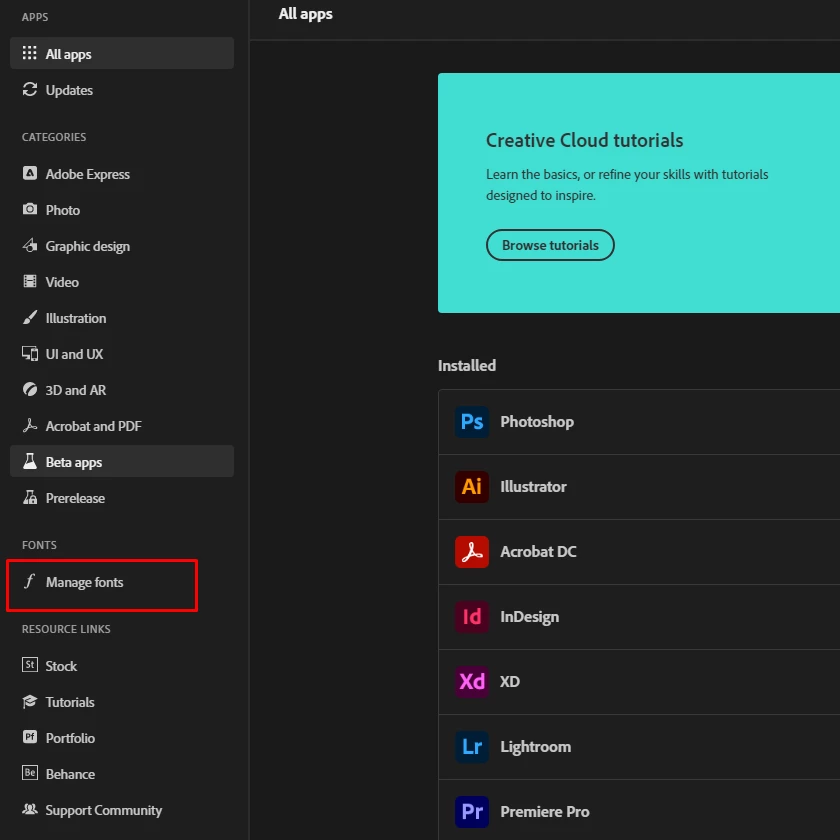The width and height of the screenshot is (840, 840).
Task: Click the Lightroom app name
Action: point(535,747)
